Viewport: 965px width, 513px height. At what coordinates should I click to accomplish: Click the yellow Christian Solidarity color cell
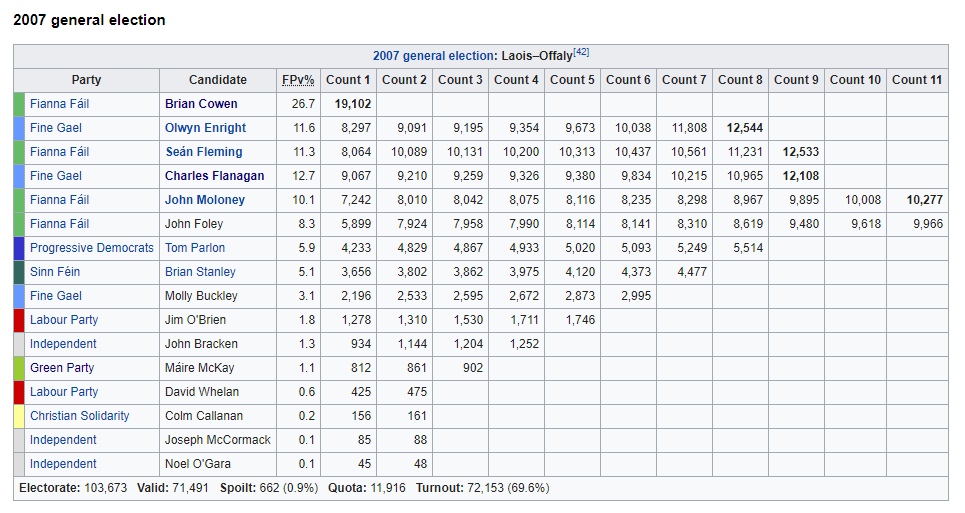19,416
